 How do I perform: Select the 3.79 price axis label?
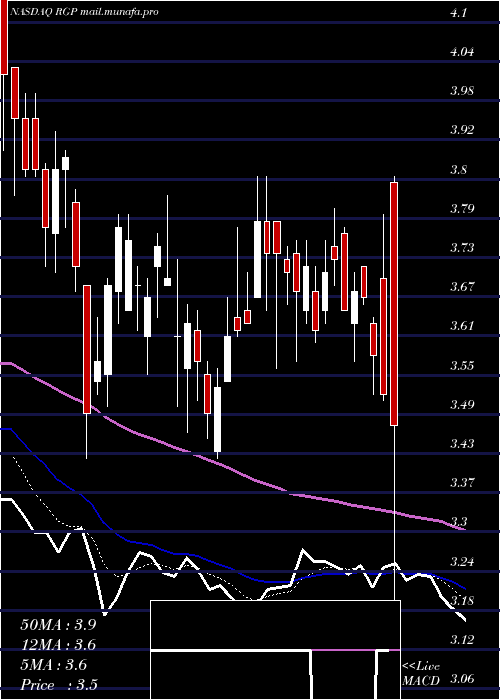pyautogui.click(x=462, y=208)
